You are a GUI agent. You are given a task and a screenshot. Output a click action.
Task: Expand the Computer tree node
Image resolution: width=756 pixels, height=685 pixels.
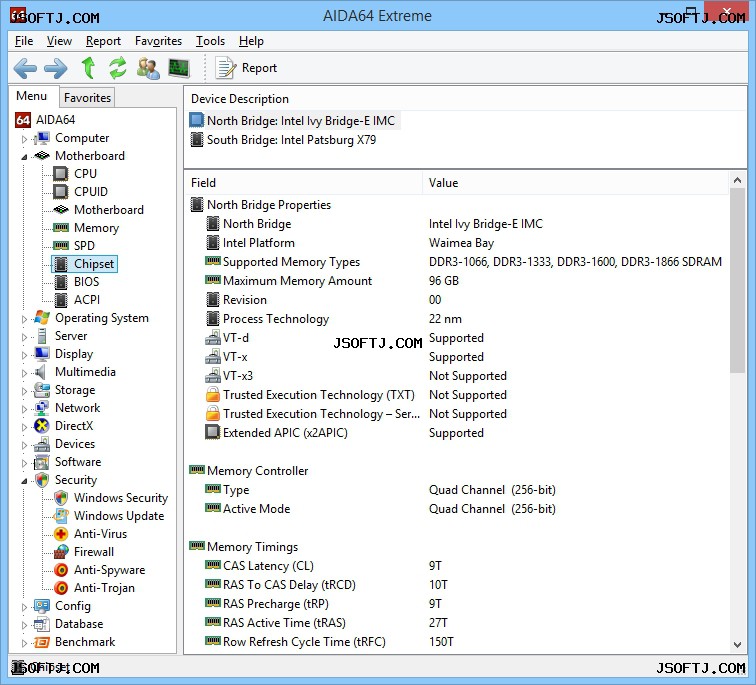pos(24,139)
